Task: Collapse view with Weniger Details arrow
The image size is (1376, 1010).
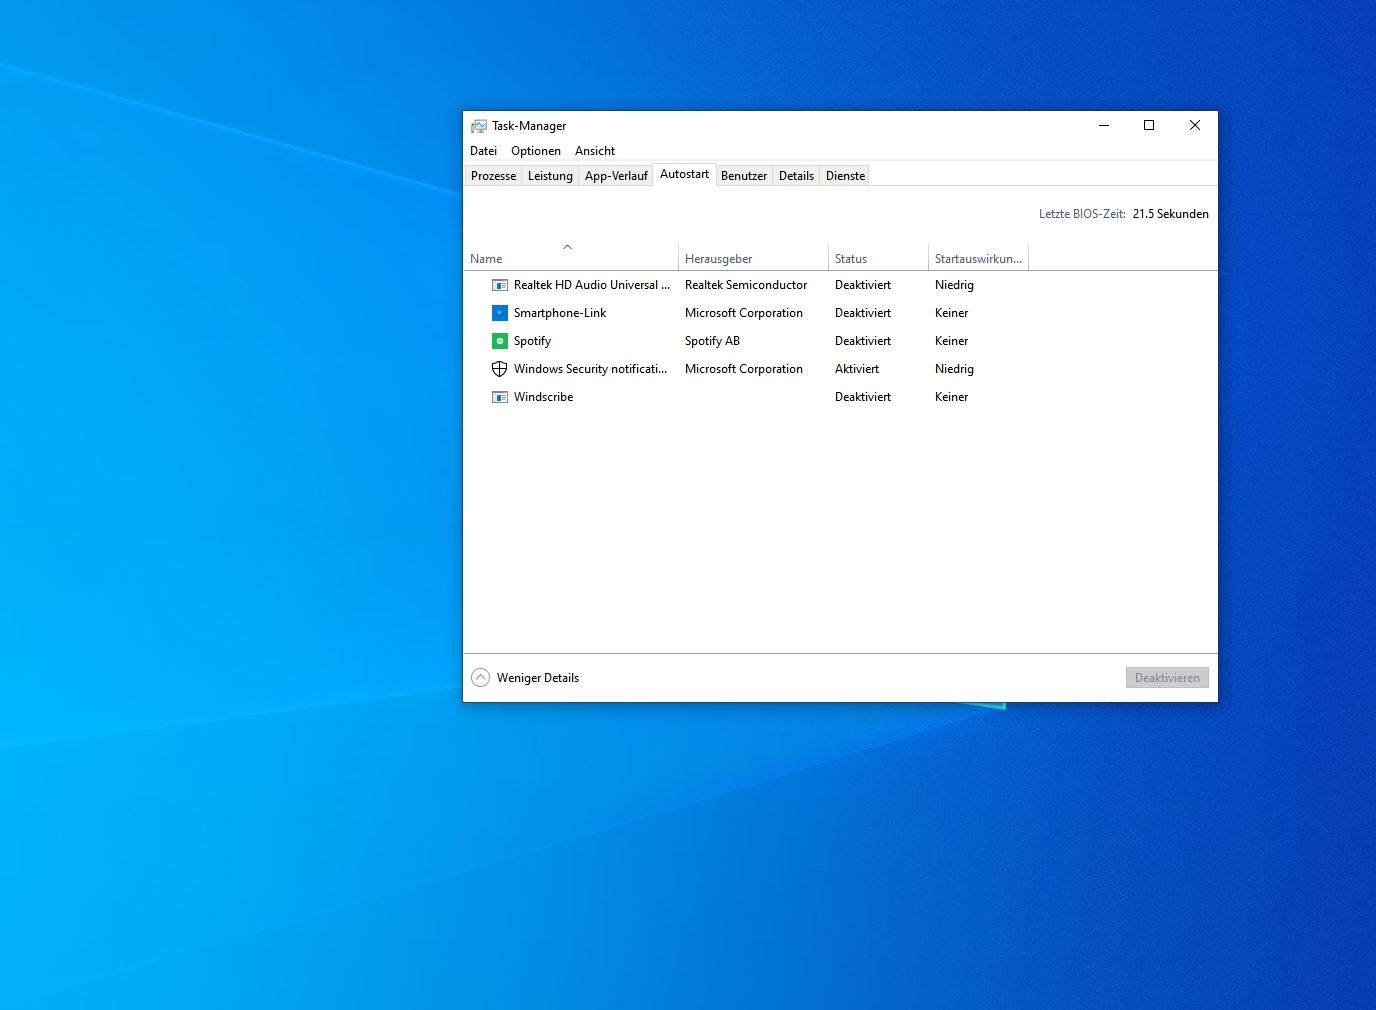Action: pos(480,678)
